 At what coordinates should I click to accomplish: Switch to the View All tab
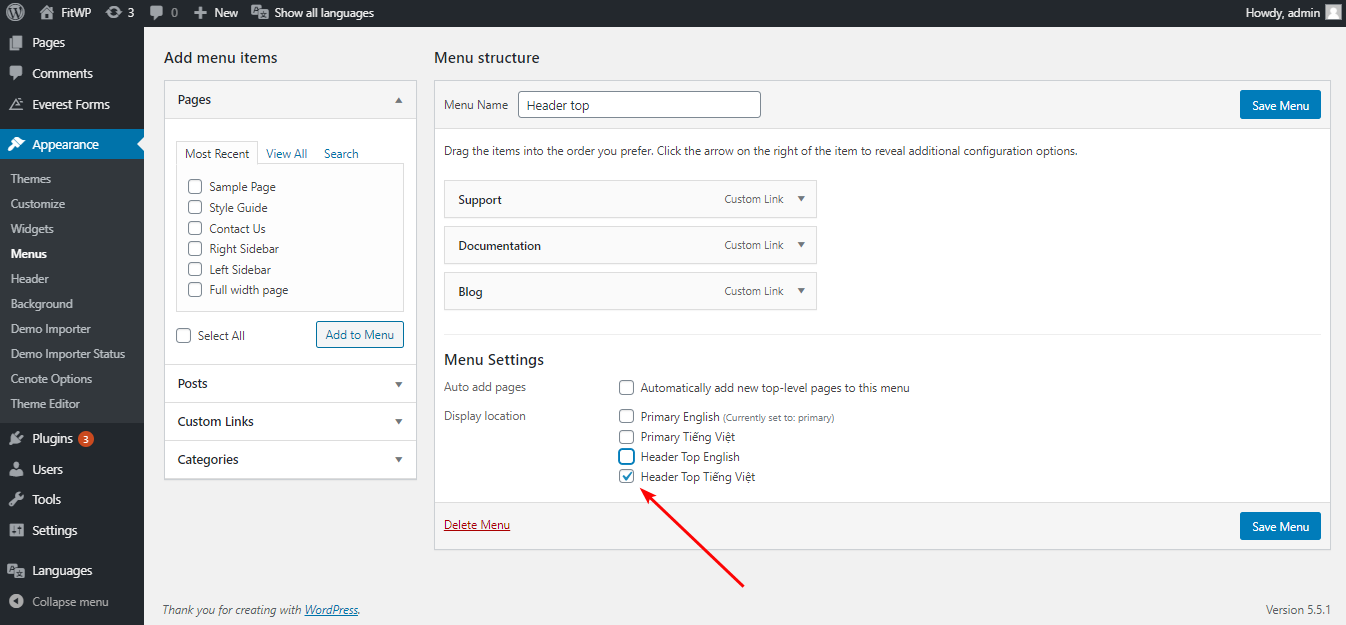286,154
